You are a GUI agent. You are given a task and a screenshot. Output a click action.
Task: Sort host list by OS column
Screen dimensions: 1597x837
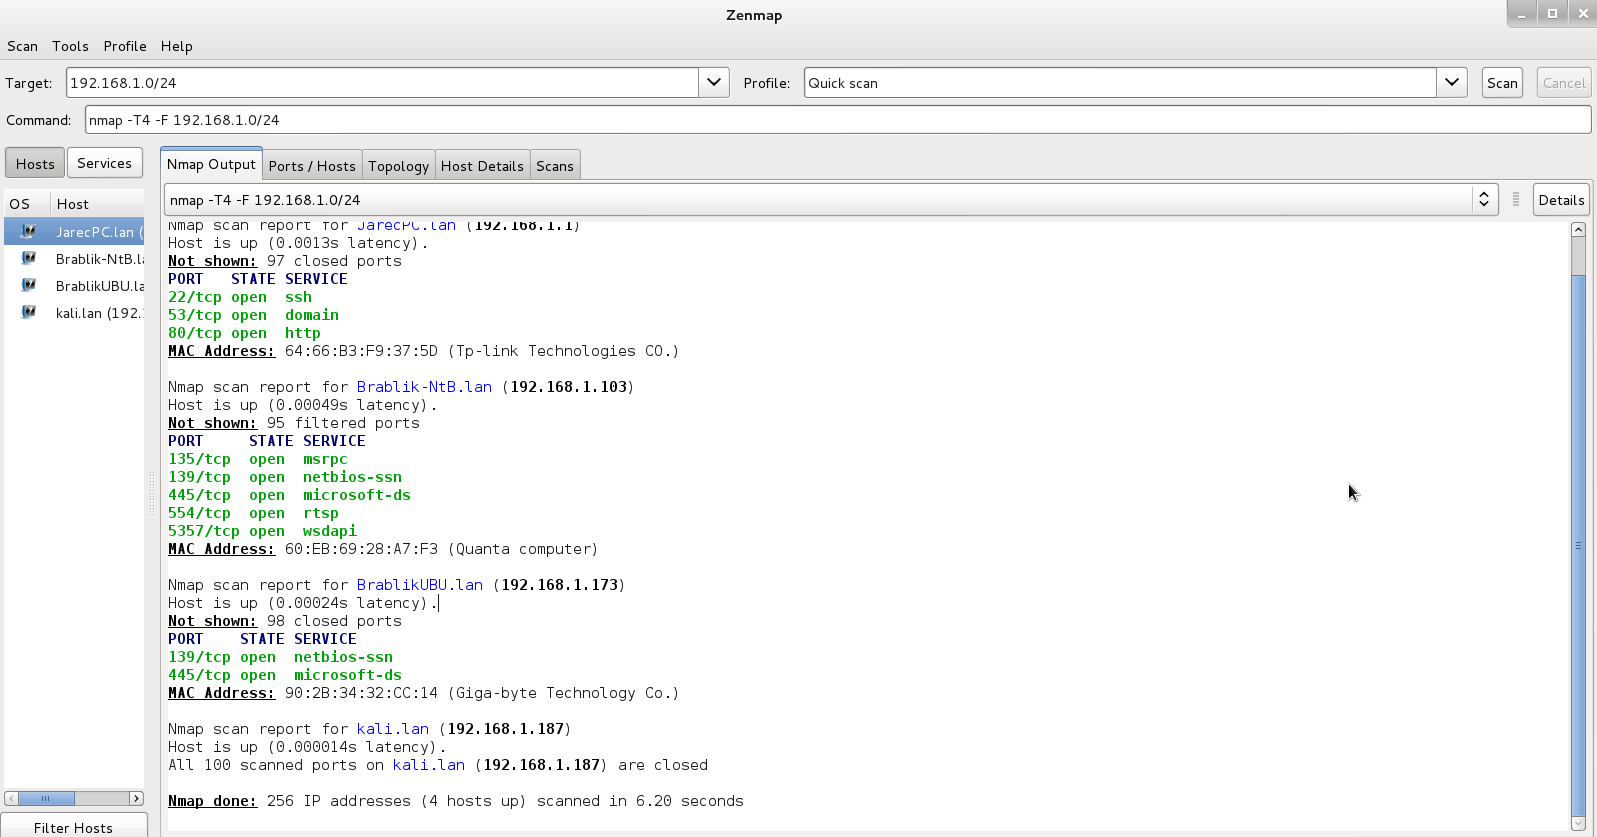point(27,203)
